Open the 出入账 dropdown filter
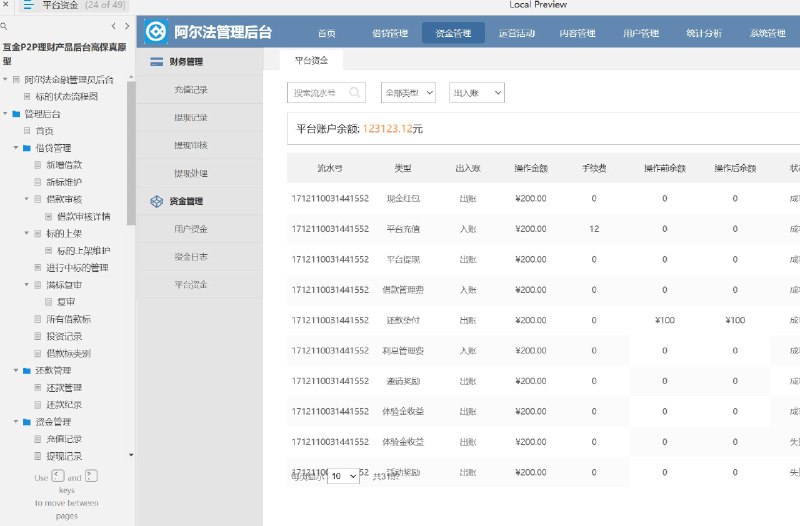Screen dimensions: 800x526 coord(477,92)
